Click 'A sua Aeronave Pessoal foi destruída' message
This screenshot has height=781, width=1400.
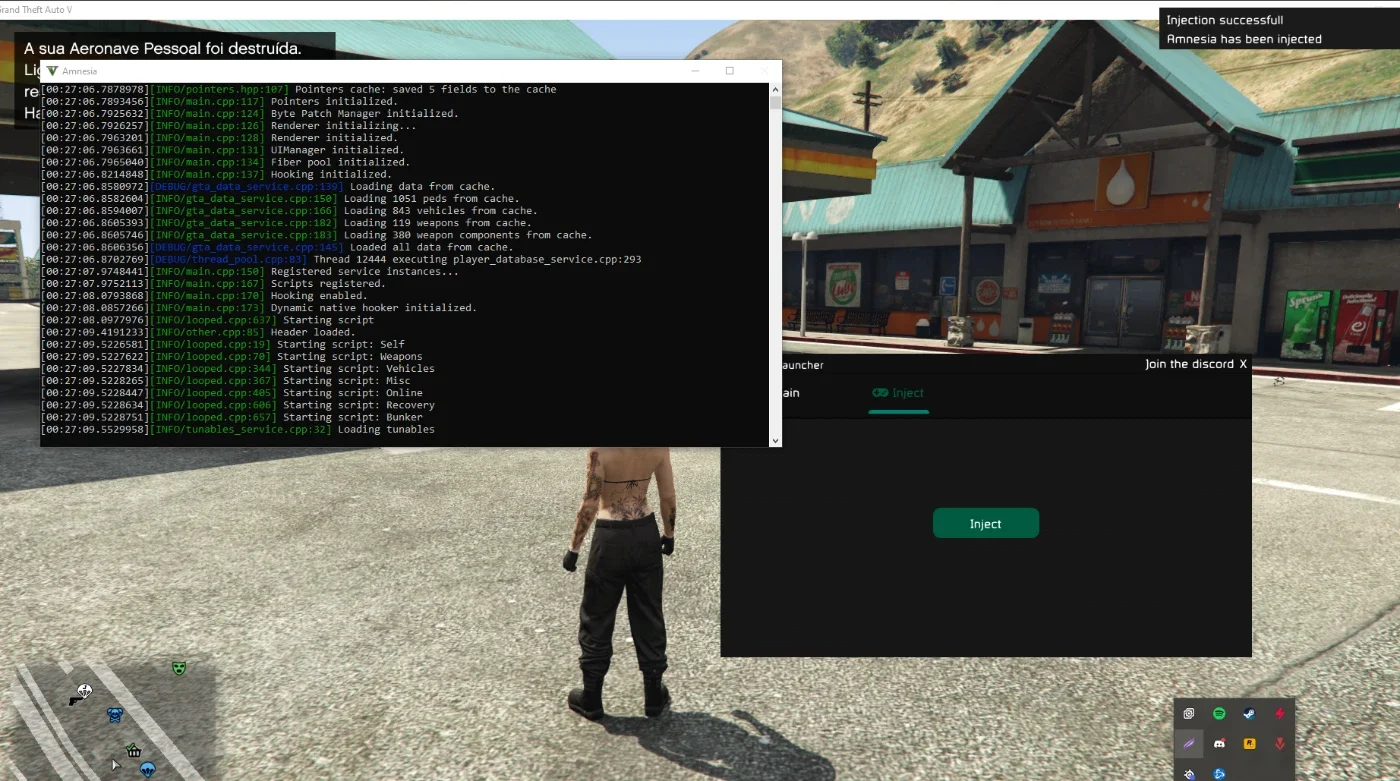pos(162,48)
